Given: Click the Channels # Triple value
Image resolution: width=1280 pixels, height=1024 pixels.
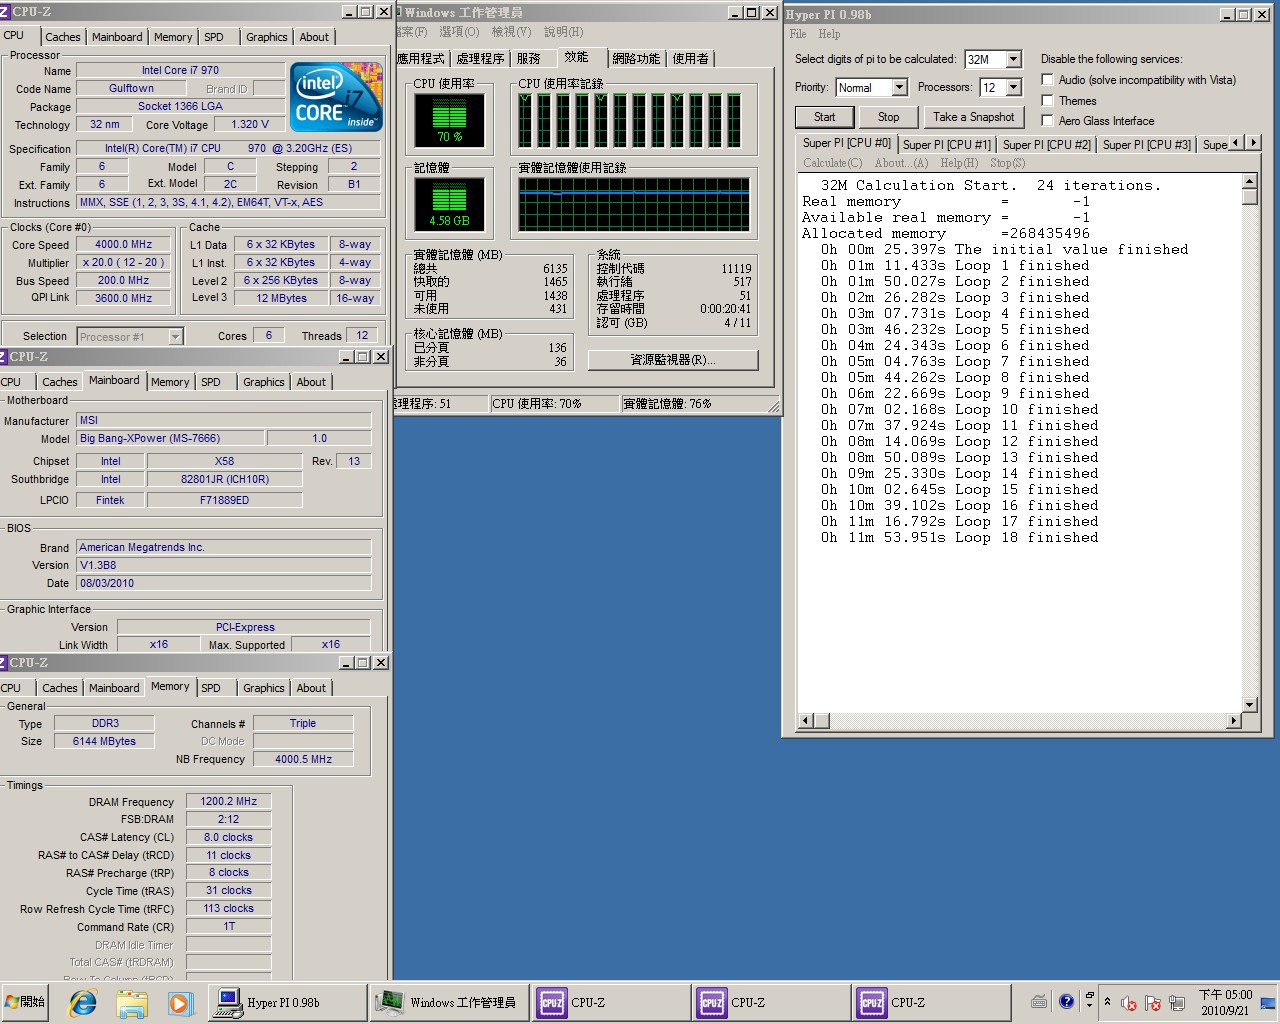Looking at the screenshot, I should point(303,723).
